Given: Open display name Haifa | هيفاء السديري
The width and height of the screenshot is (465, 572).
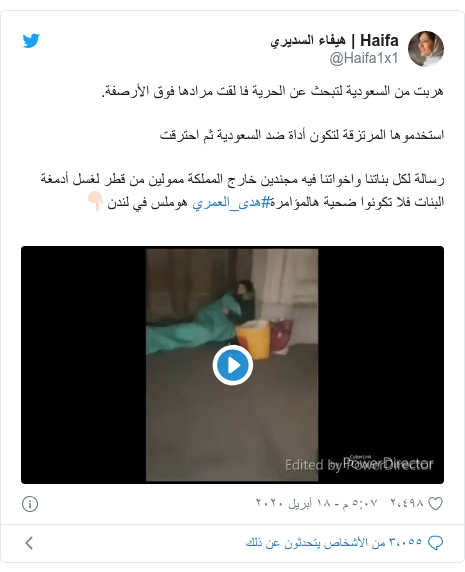Looking at the screenshot, I should [x=334, y=40].
